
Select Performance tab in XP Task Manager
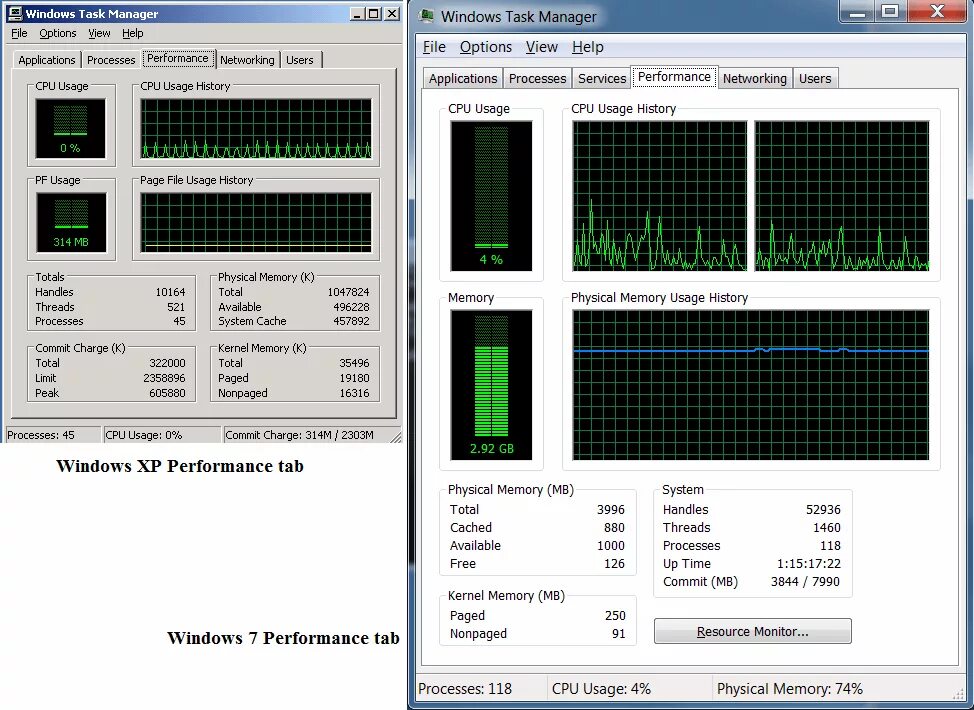(178, 58)
